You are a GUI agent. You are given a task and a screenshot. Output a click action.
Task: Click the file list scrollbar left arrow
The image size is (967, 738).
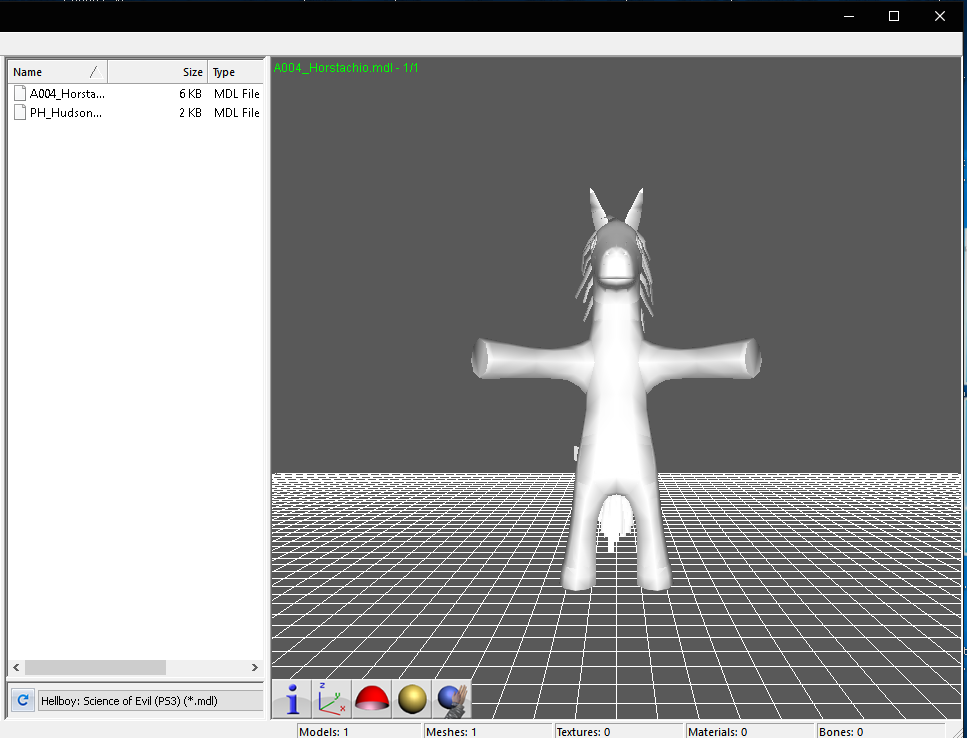pyautogui.click(x=16, y=667)
